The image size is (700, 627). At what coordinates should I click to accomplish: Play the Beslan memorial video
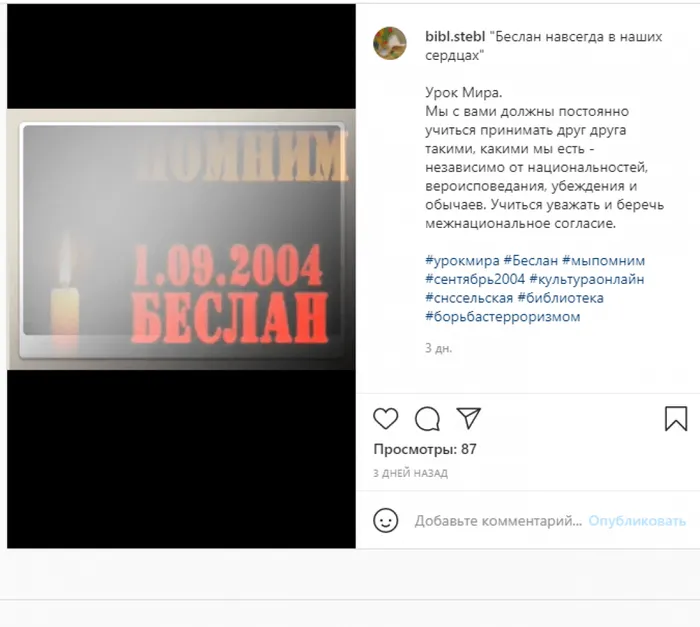[181, 276]
